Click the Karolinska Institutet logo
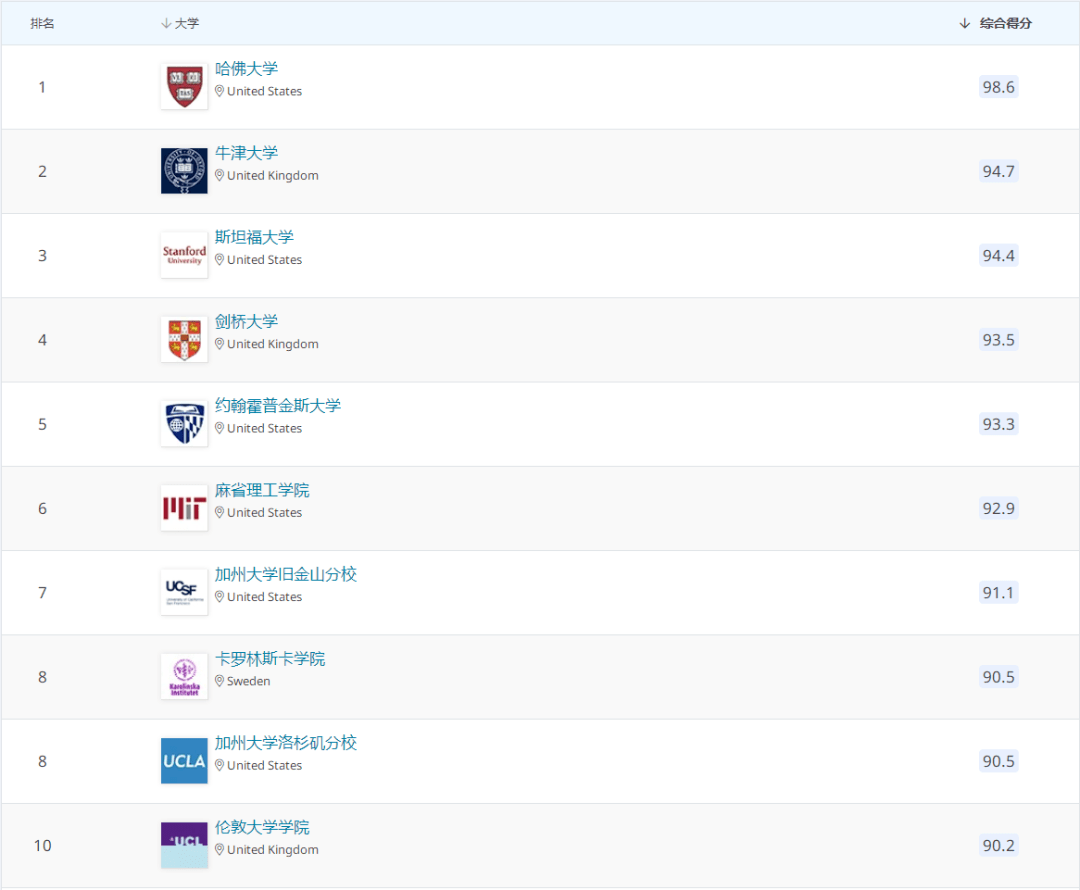This screenshot has width=1080, height=890. (x=184, y=676)
